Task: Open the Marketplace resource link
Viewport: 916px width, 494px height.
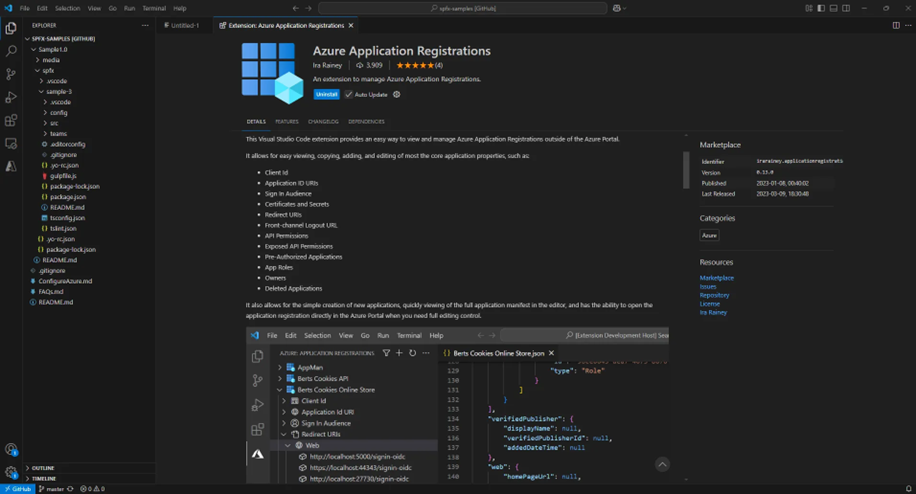Action: pos(717,278)
